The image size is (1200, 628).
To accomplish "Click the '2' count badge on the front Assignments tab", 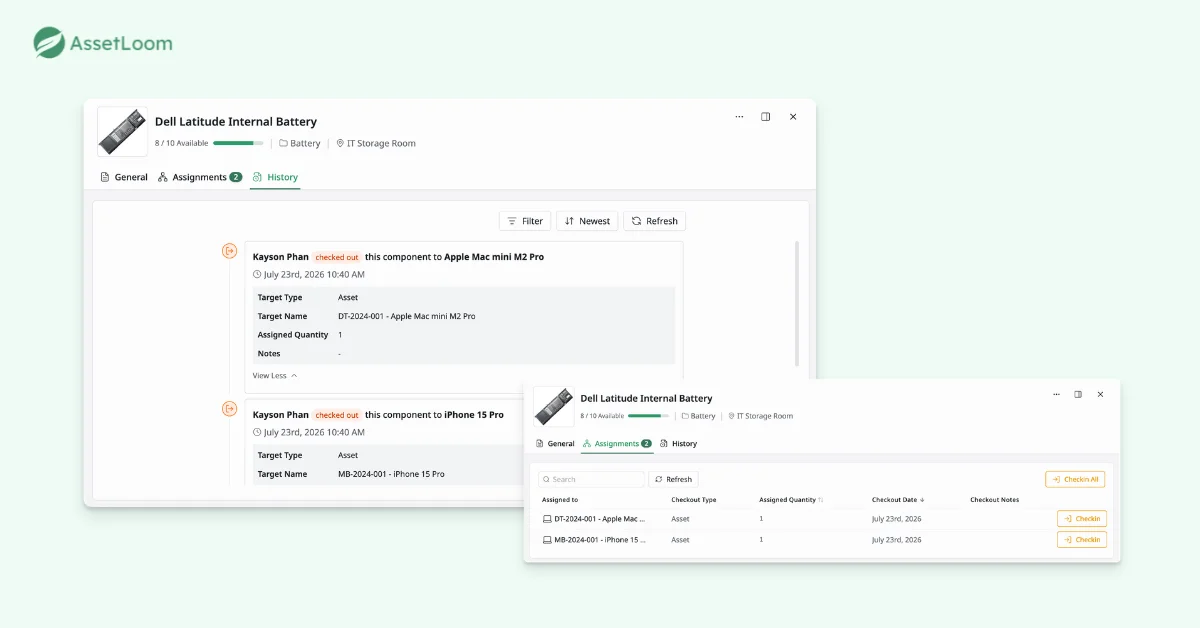I will pos(646,443).
